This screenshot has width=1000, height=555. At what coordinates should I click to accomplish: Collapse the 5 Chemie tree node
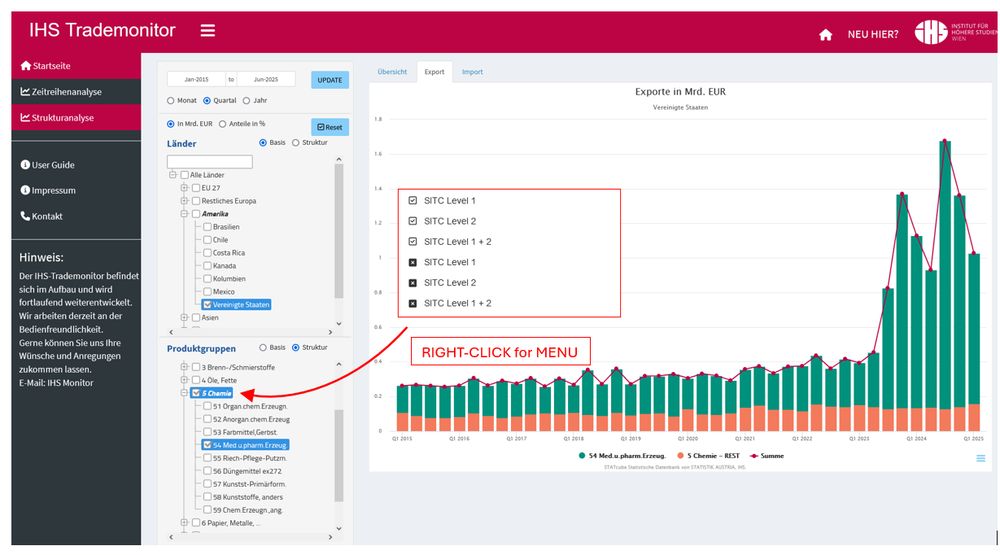click(x=184, y=393)
